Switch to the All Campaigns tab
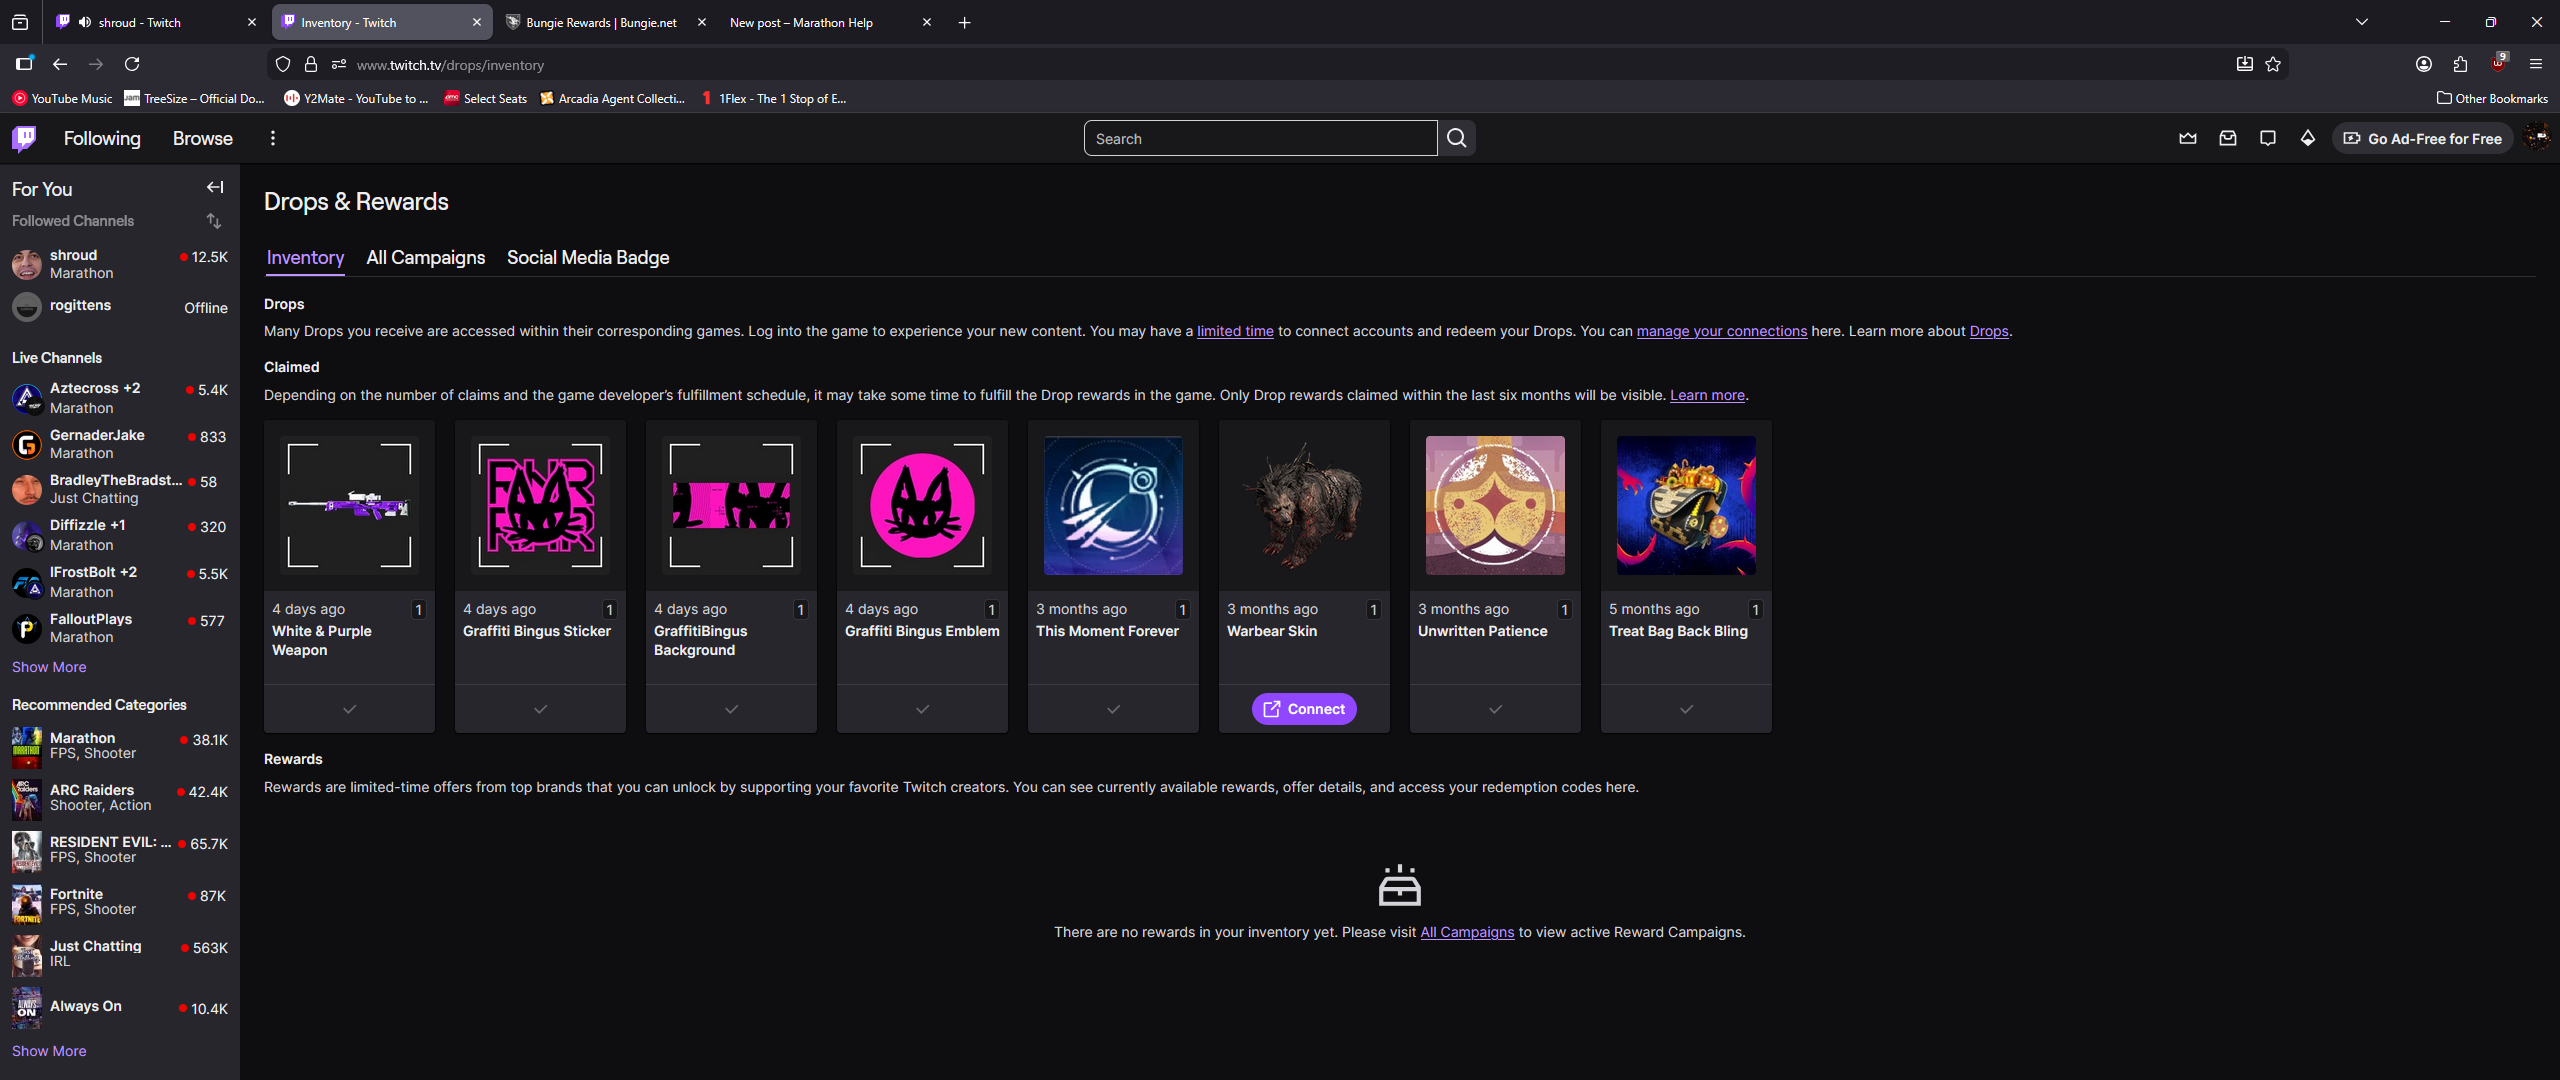Image resolution: width=2560 pixels, height=1080 pixels. (425, 258)
